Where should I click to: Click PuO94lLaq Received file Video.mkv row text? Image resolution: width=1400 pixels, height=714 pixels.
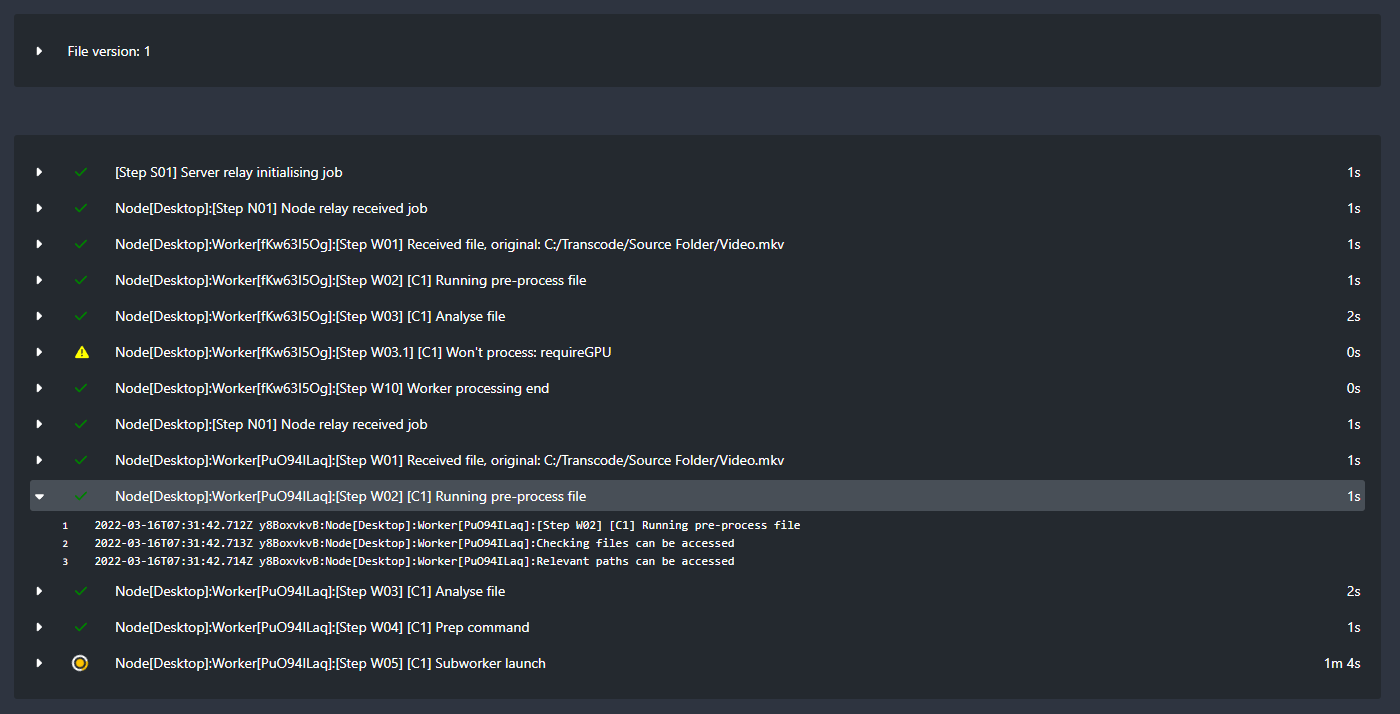tap(449, 460)
